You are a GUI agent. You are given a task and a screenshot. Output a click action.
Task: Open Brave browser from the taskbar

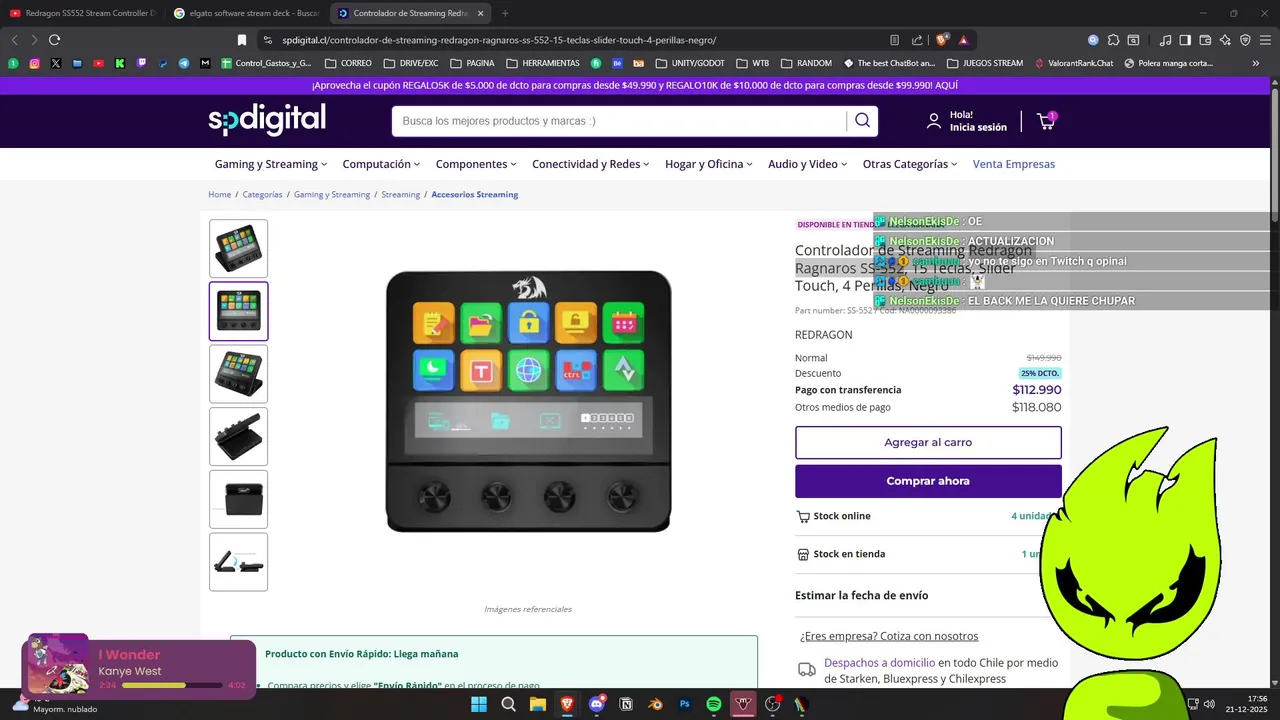pos(567,704)
